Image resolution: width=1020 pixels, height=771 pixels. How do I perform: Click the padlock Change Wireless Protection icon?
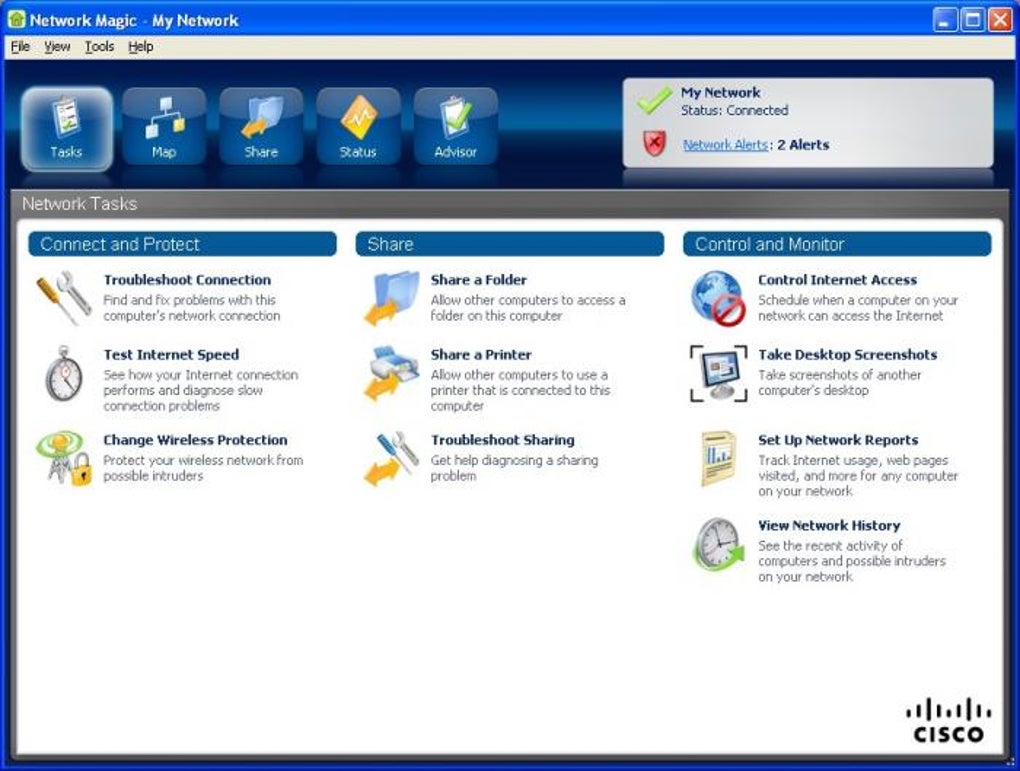coord(64,459)
